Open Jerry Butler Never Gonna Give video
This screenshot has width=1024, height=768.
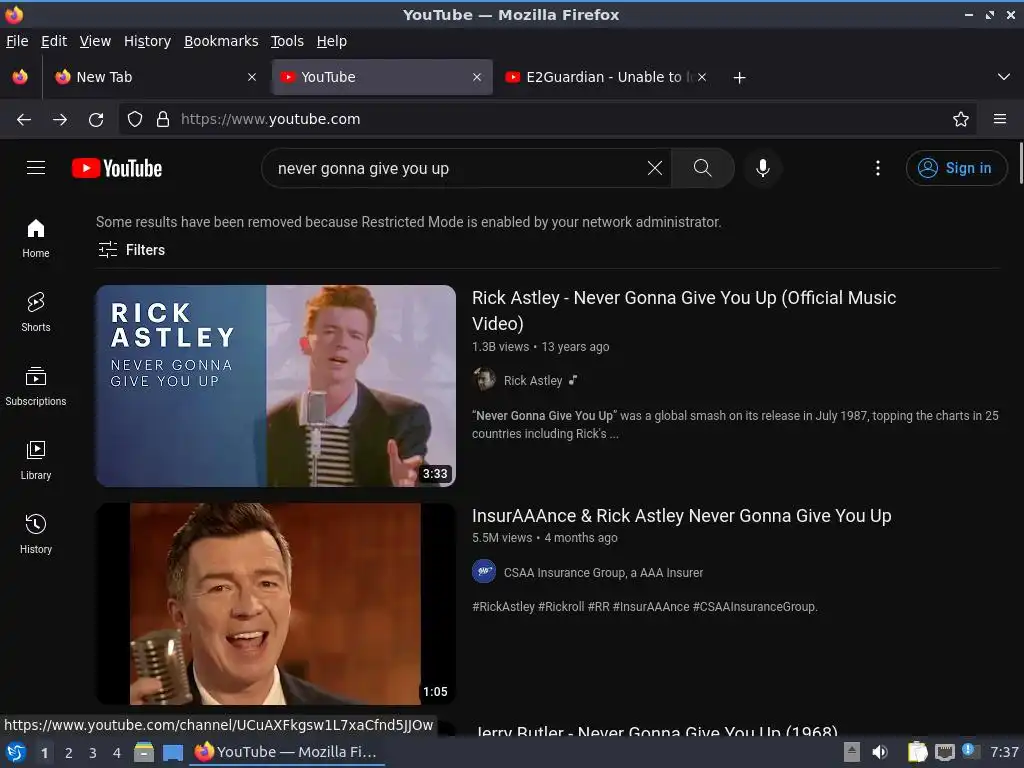(x=655, y=730)
